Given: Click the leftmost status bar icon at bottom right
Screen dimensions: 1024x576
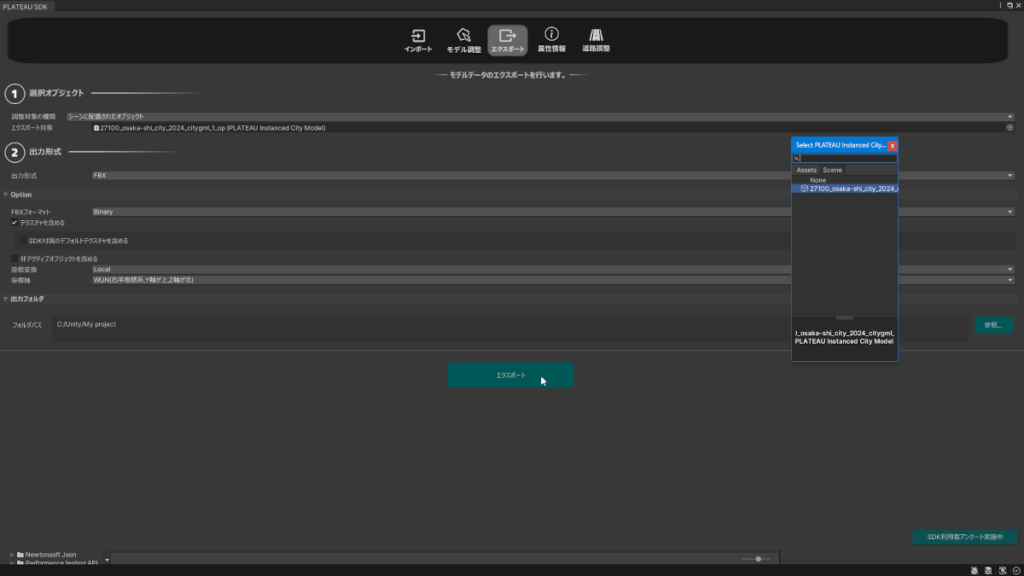Looking at the screenshot, I should (x=974, y=570).
